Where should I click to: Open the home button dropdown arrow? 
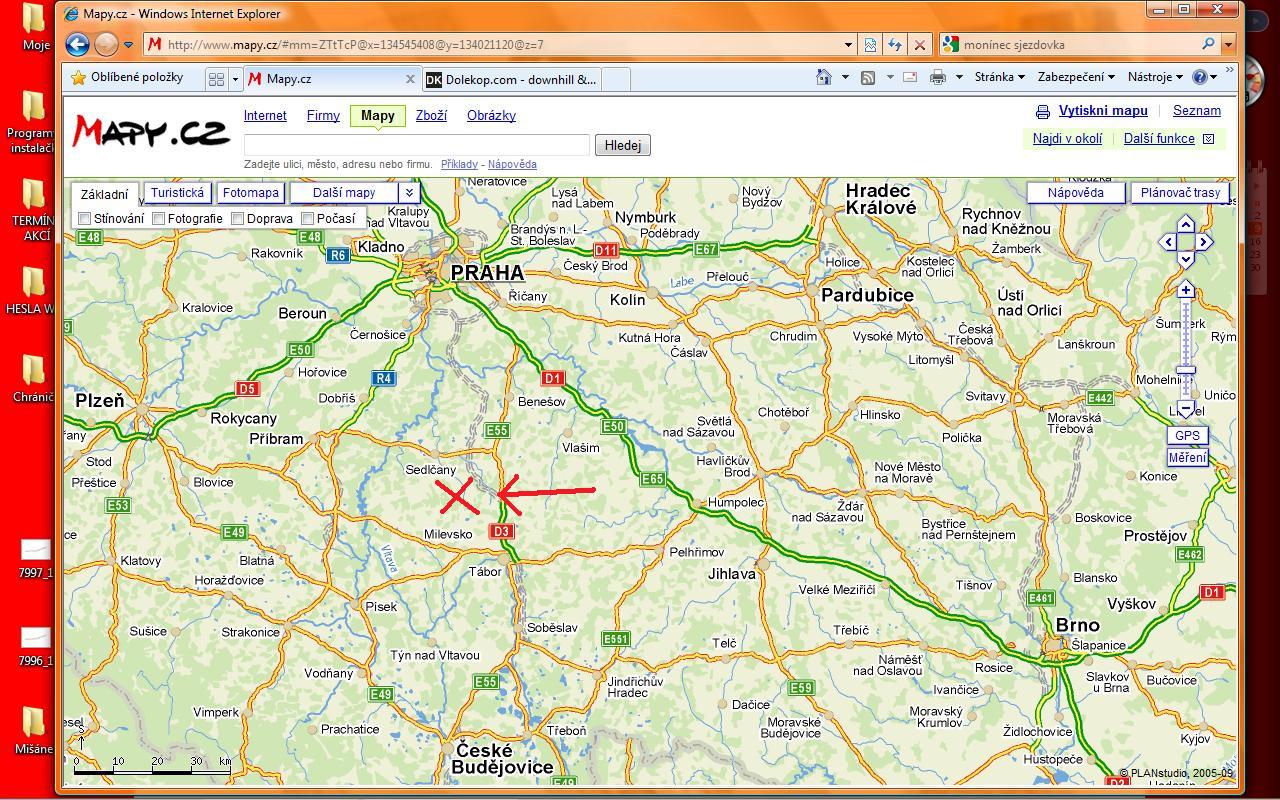click(845, 77)
